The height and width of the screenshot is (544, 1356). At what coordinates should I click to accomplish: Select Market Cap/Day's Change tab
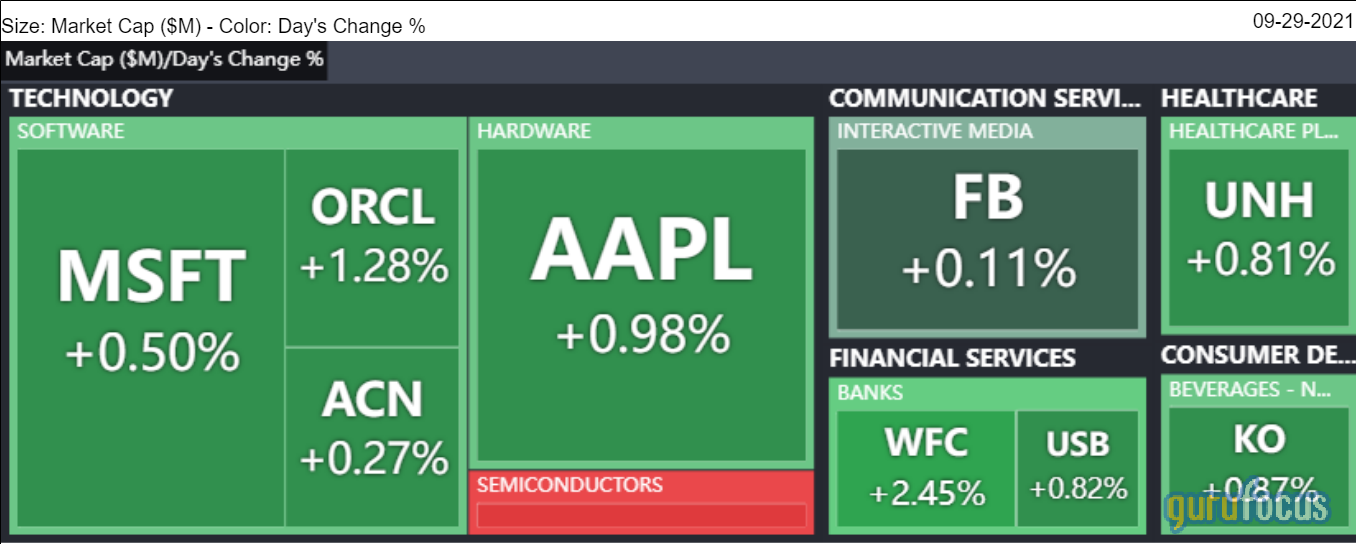pos(165,60)
